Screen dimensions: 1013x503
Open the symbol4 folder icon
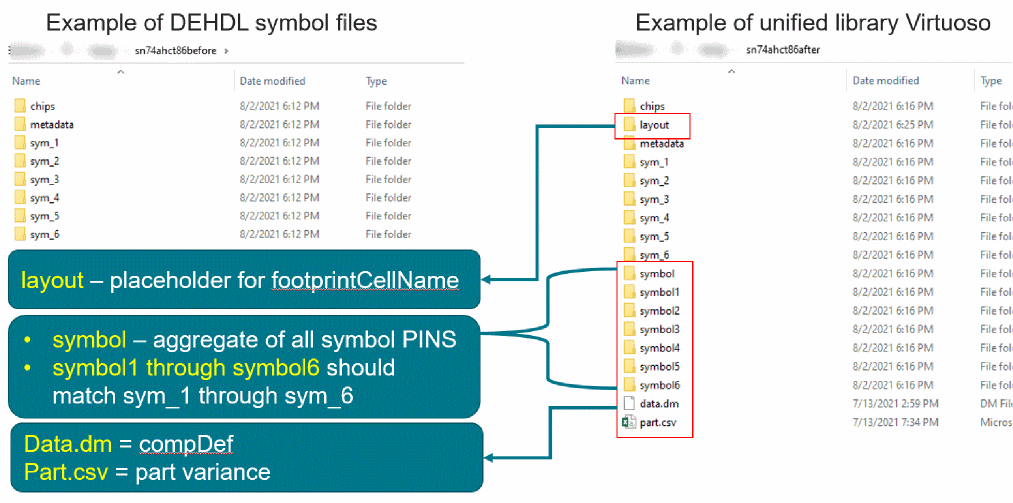pyautogui.click(x=629, y=348)
